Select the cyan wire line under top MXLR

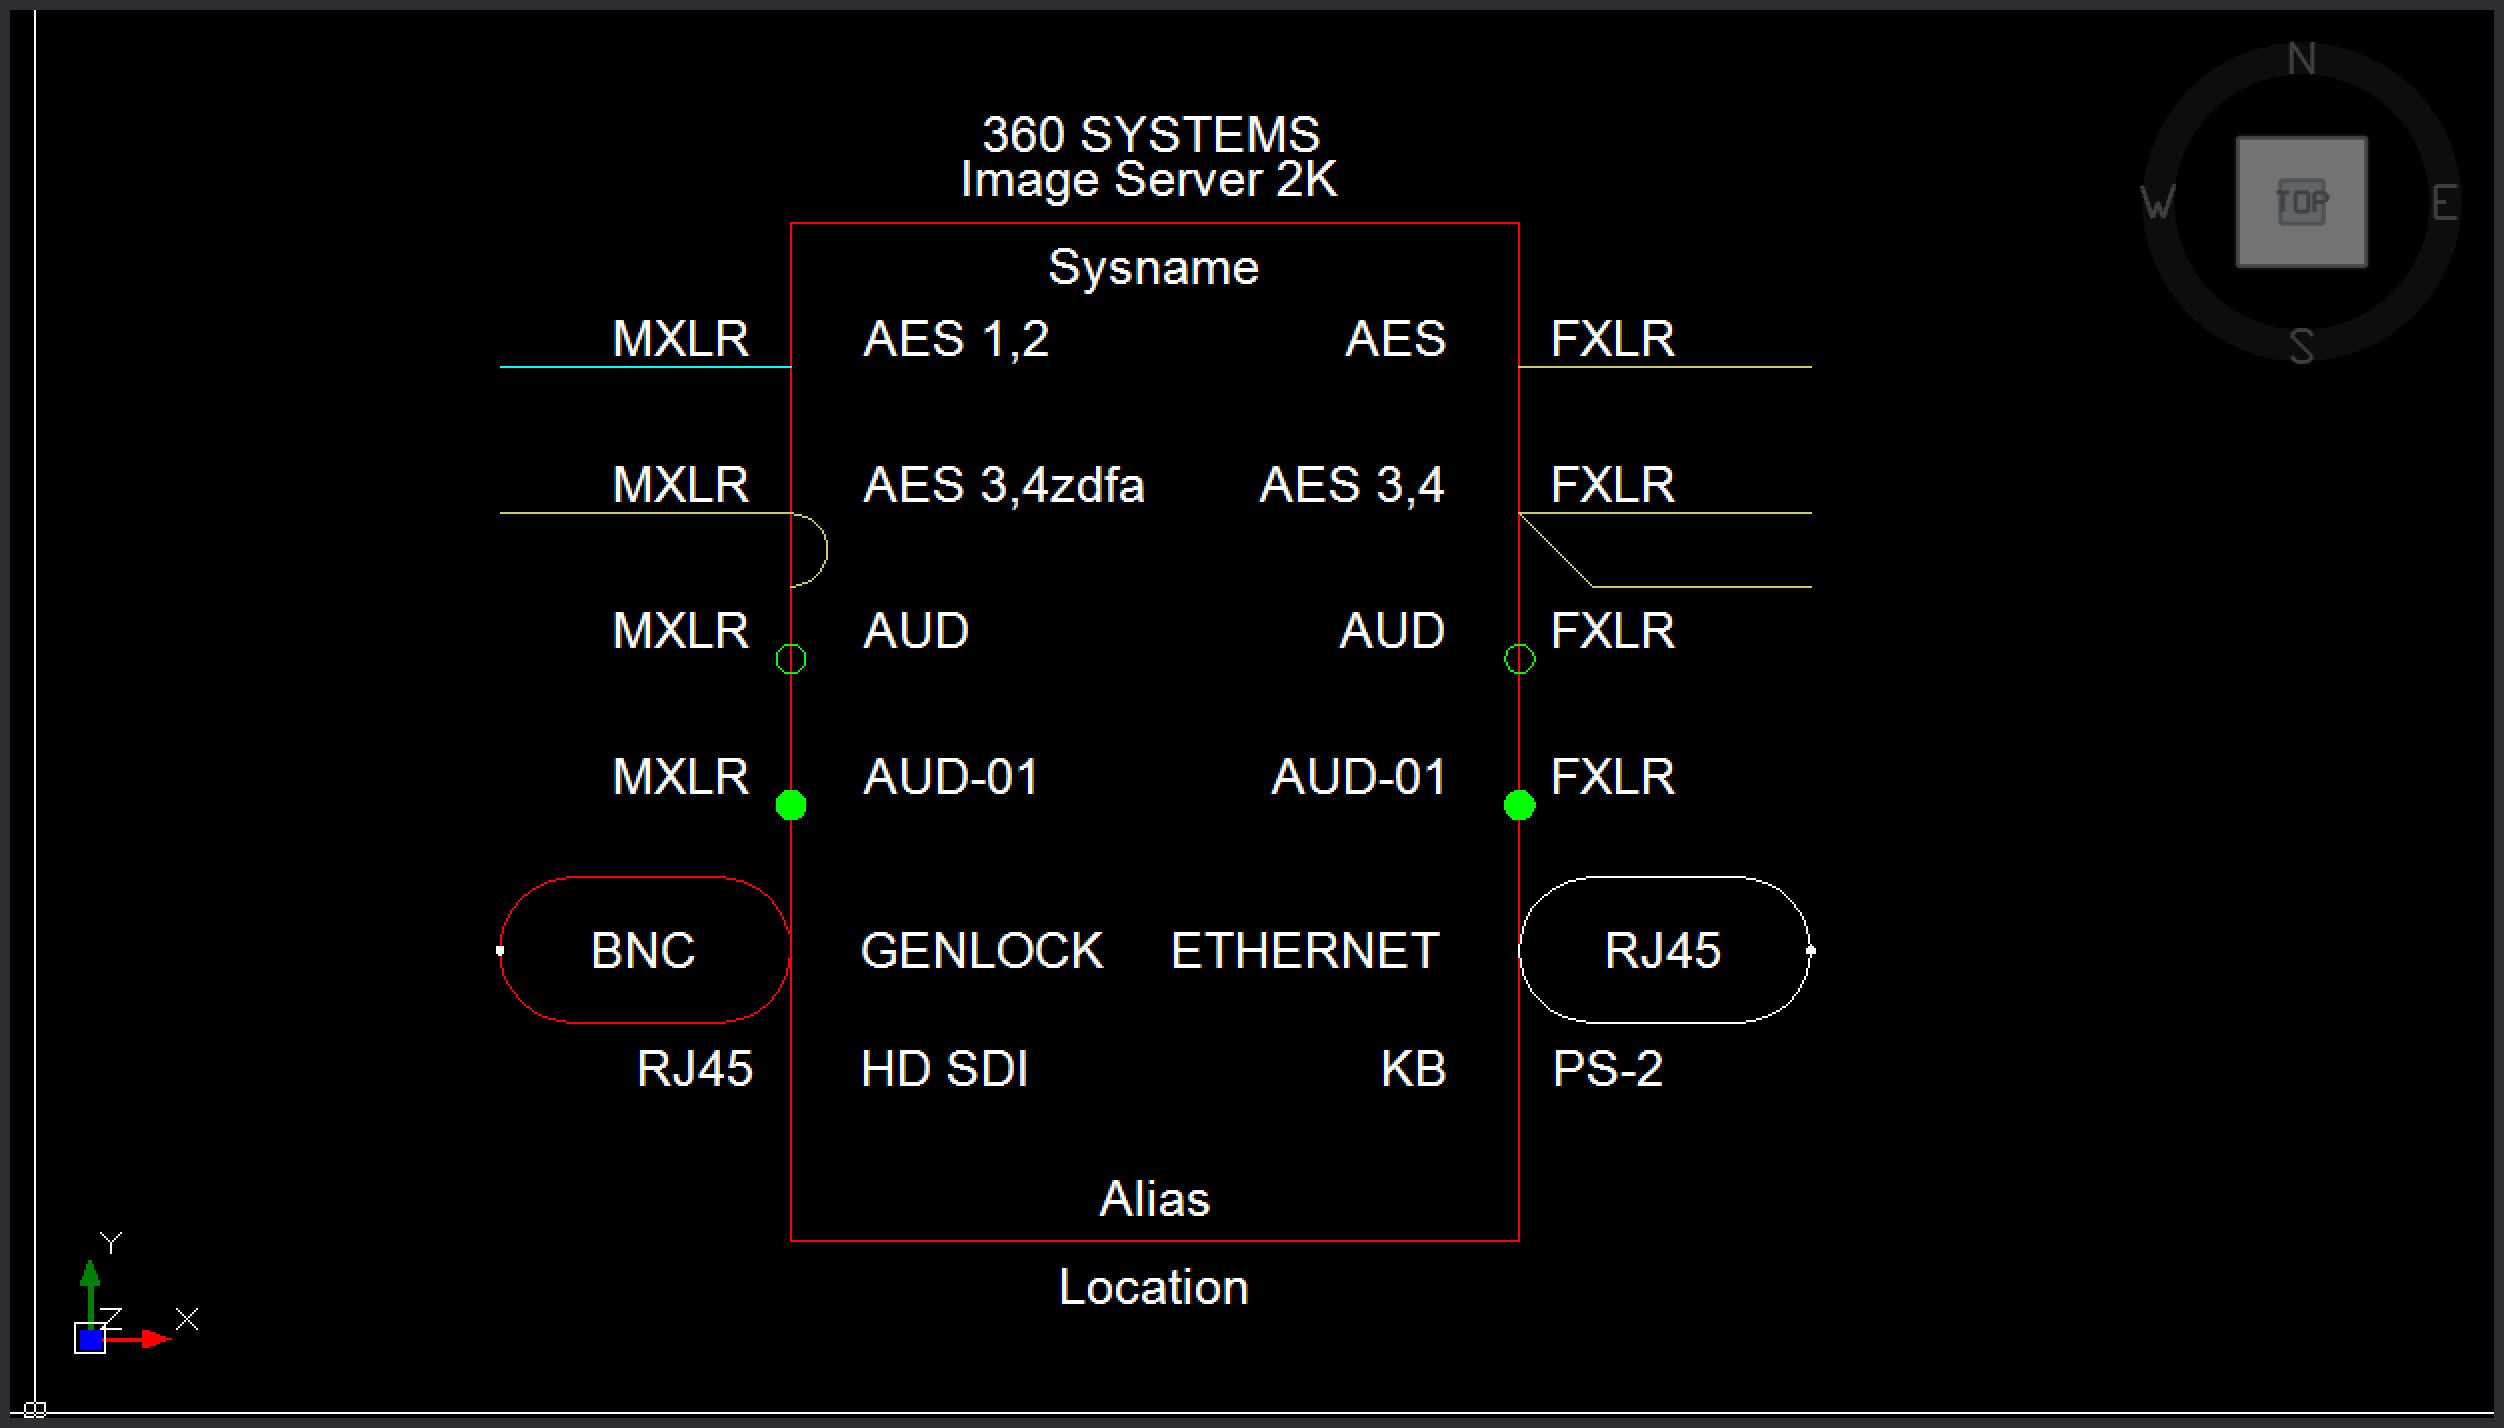click(645, 367)
